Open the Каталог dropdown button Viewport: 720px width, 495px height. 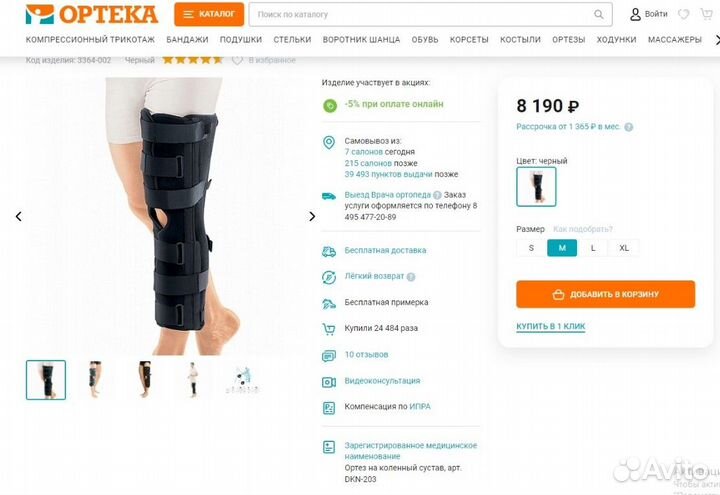[209, 14]
